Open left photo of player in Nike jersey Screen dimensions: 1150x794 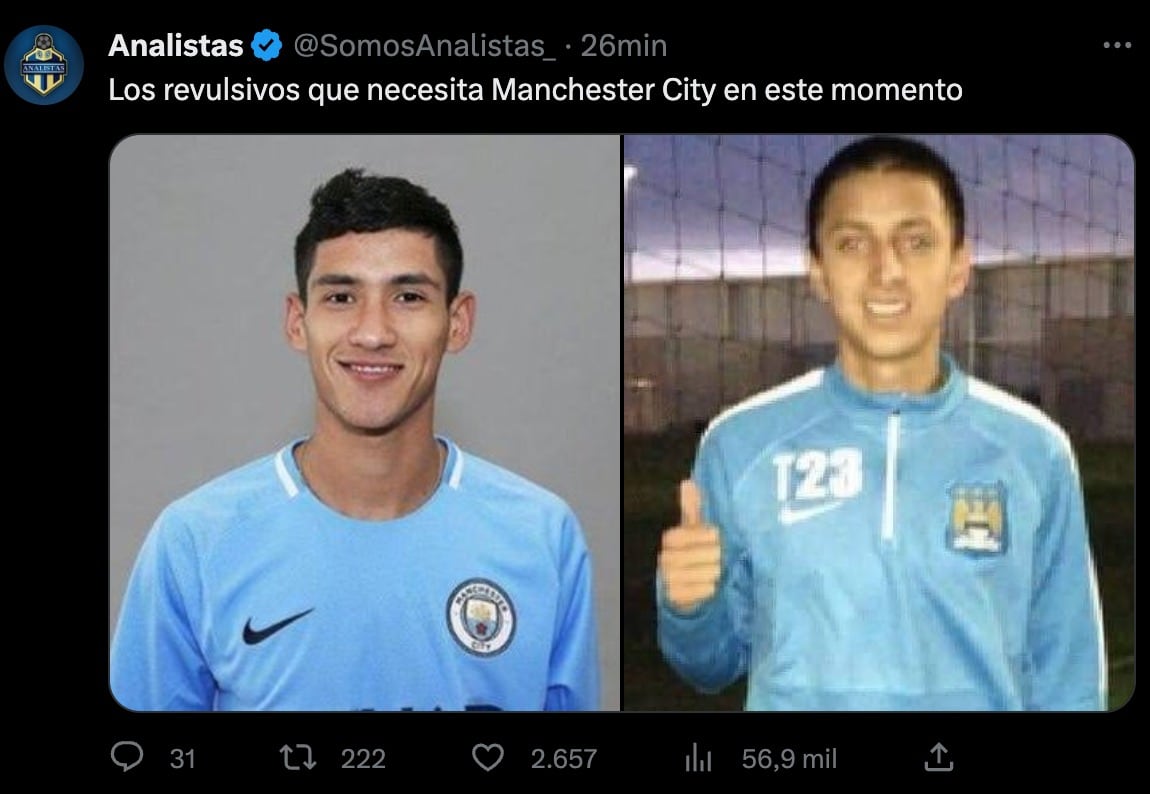click(x=365, y=422)
